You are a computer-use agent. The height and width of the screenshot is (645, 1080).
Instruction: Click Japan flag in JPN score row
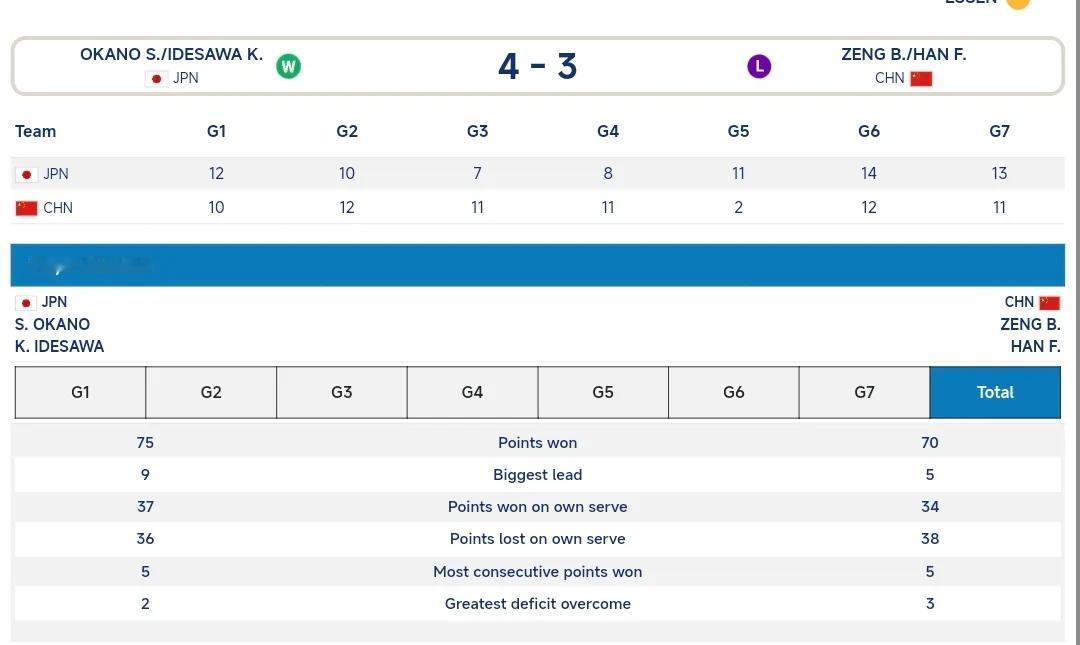(x=26, y=174)
